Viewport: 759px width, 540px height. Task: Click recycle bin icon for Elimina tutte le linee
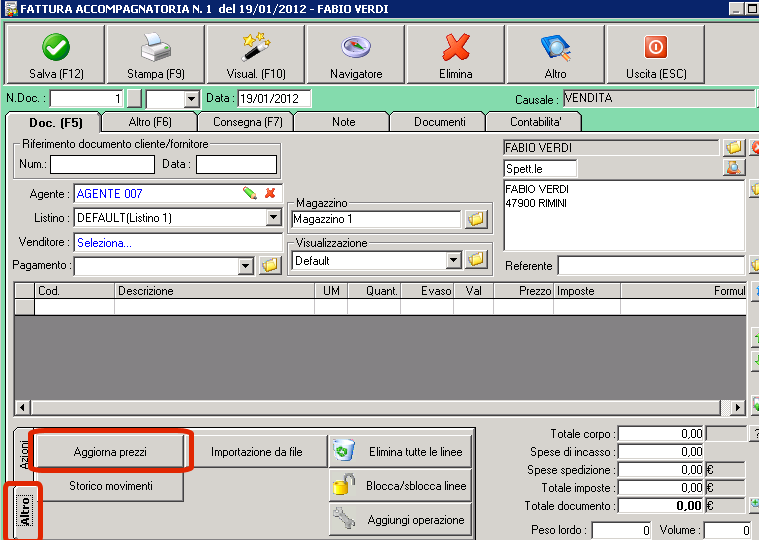click(343, 451)
